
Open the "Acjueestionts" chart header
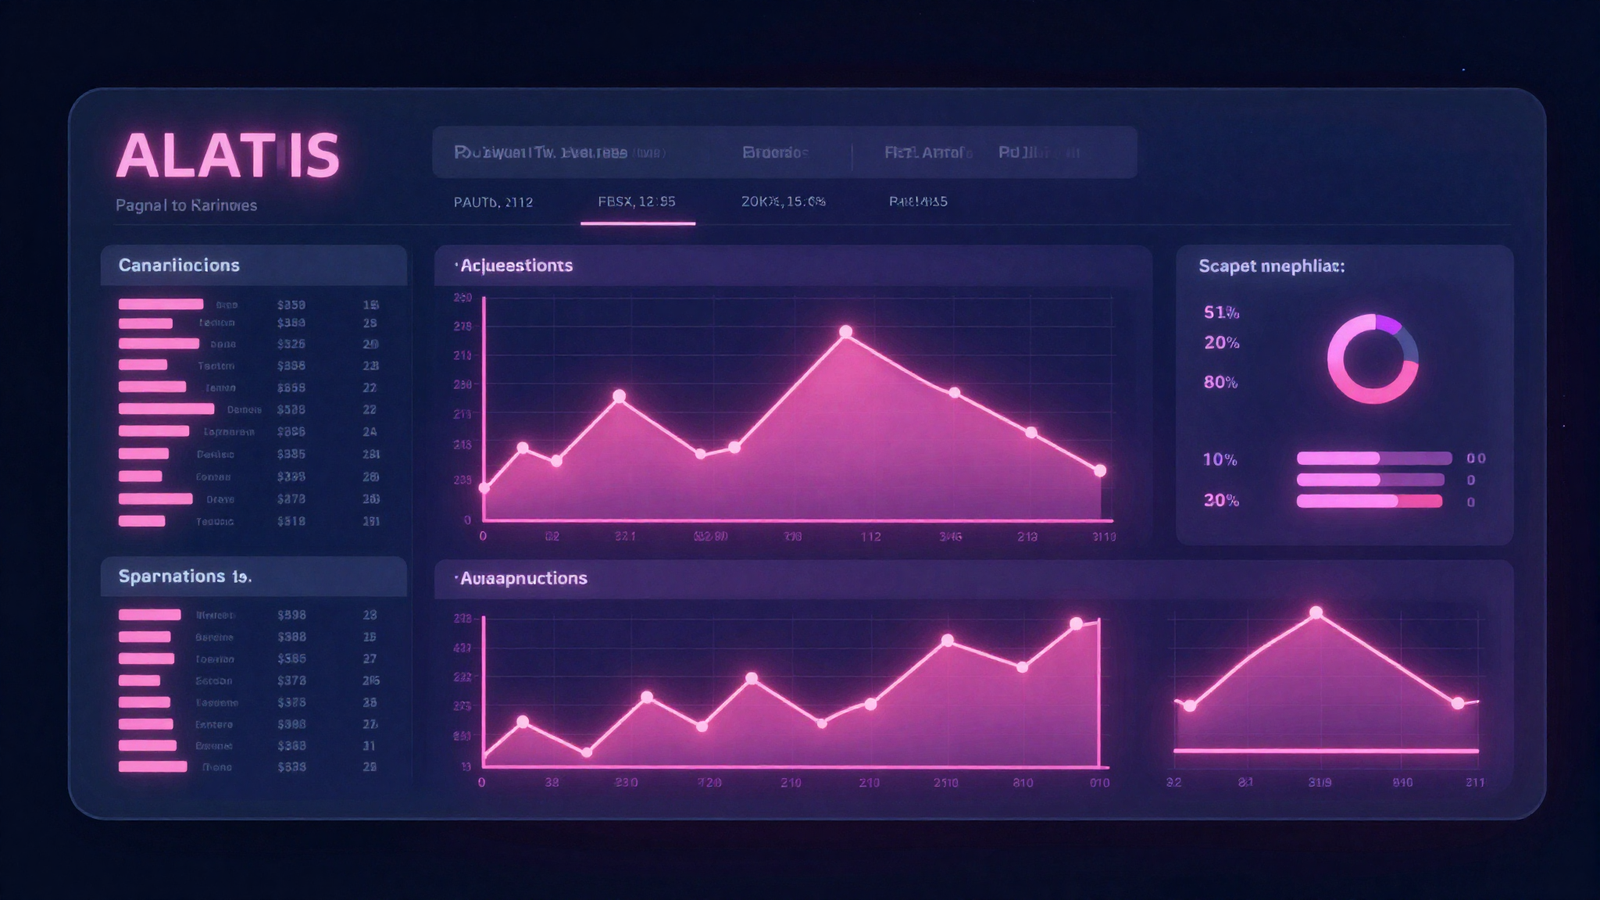[793, 265]
